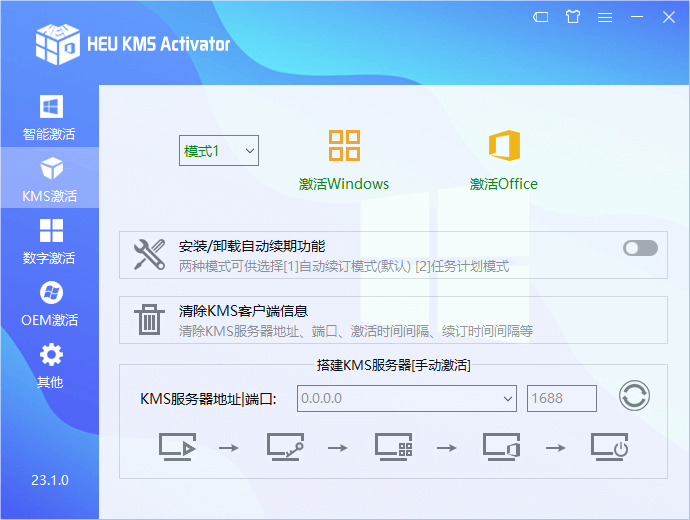
Task: Click the KMS服务器地址|端口 label
Action: click(208, 399)
